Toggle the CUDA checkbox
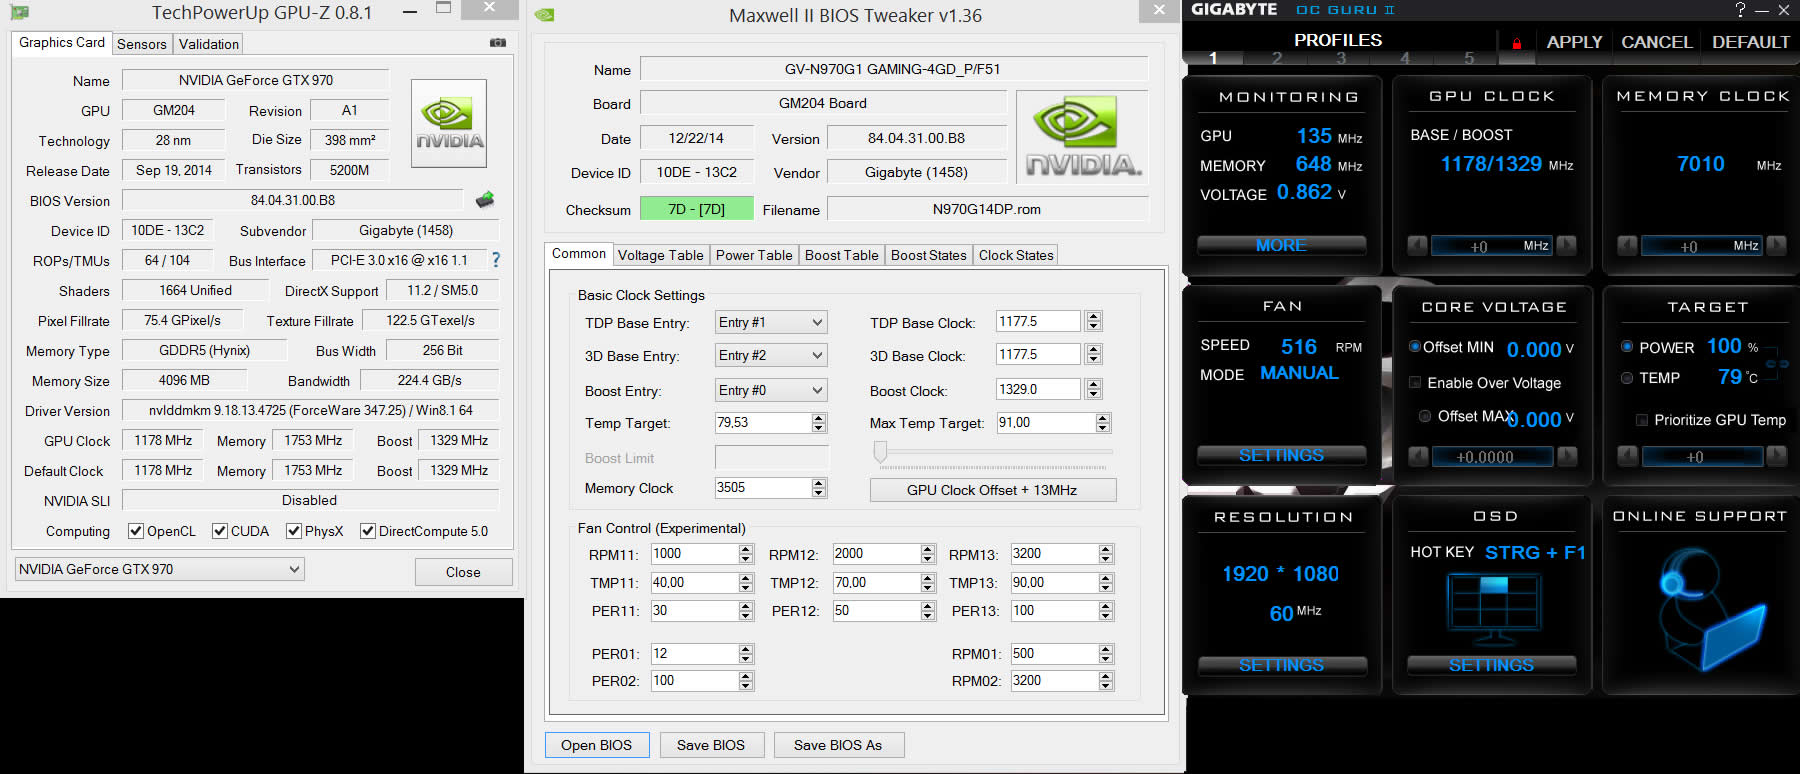Viewport: 1800px width, 774px height. (x=220, y=531)
